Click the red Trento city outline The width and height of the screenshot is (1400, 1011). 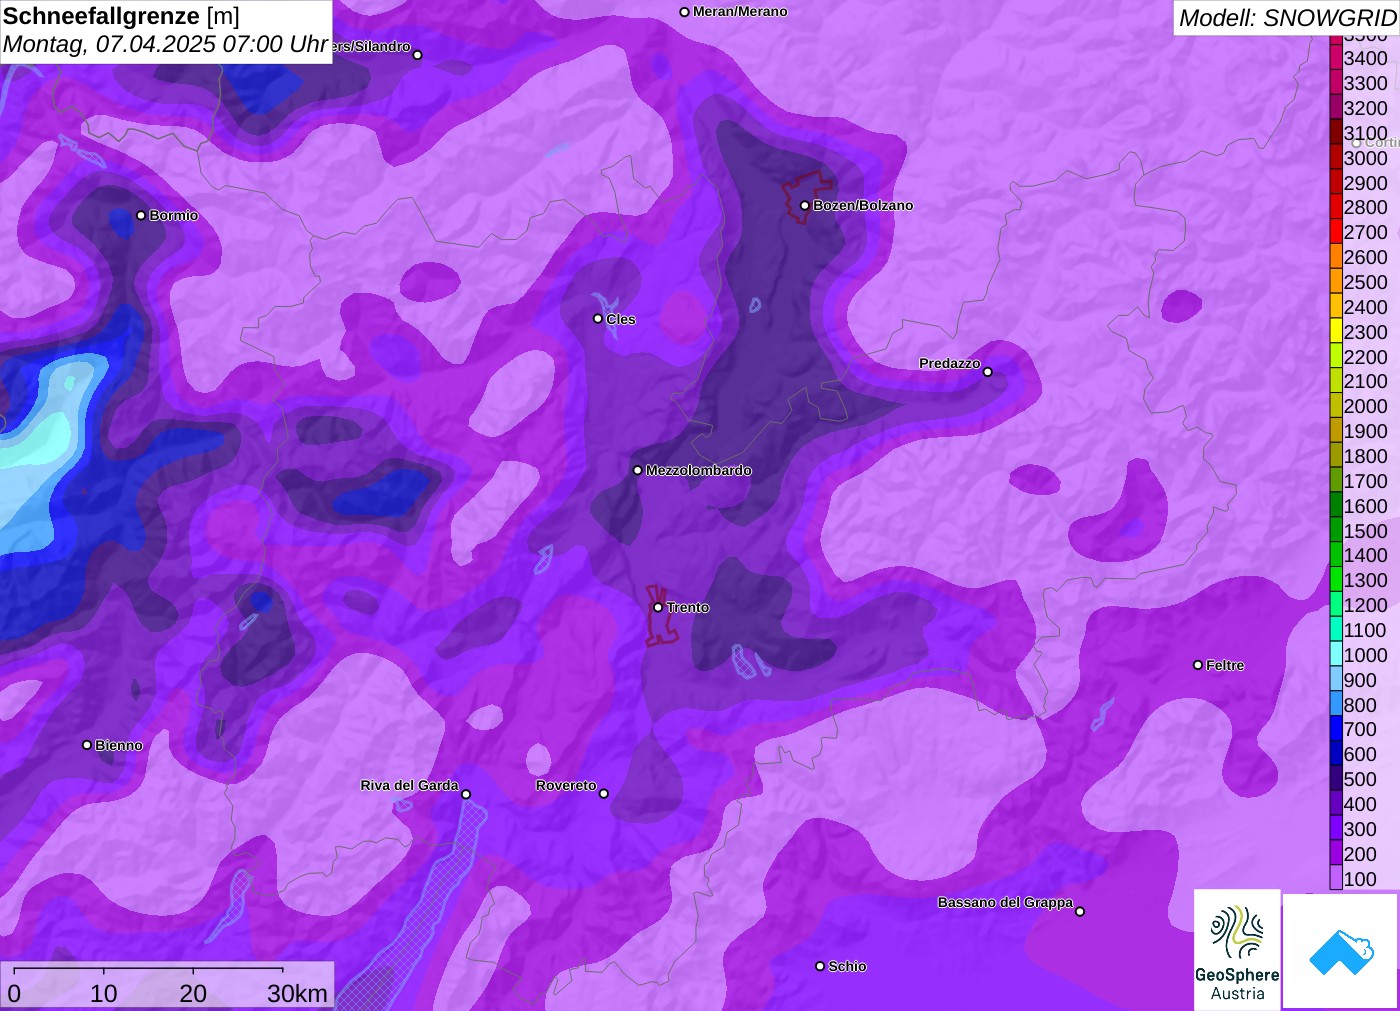pyautogui.click(x=660, y=616)
